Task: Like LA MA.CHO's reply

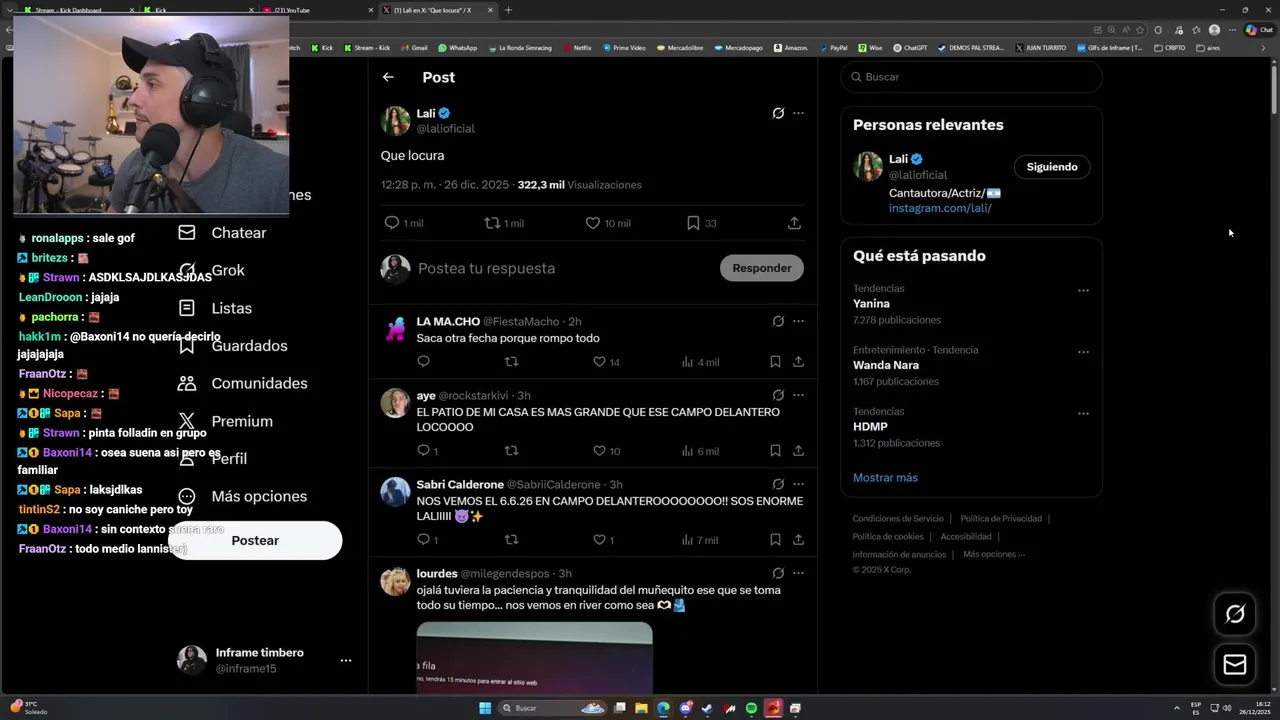Action: point(606,362)
